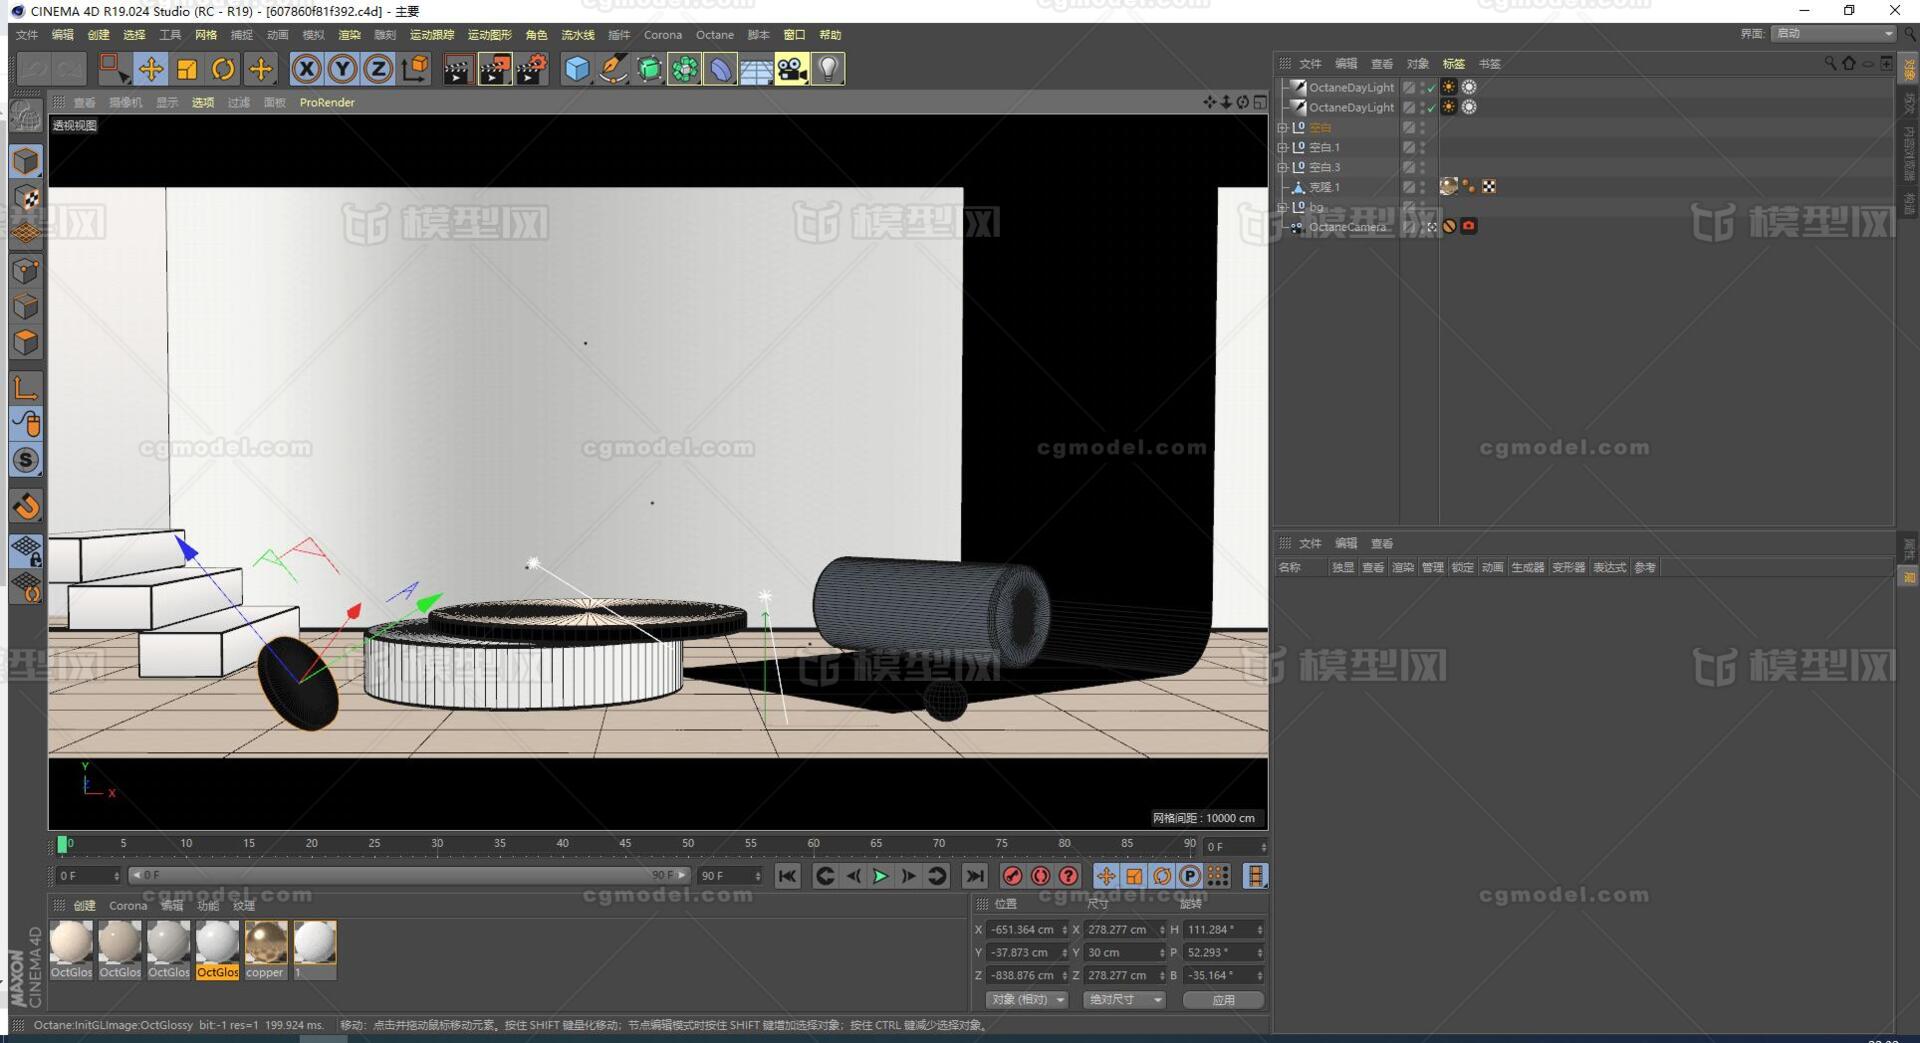This screenshot has width=1920, height=1043.
Task: Click Render View clapperboard icon
Action: click(x=458, y=69)
